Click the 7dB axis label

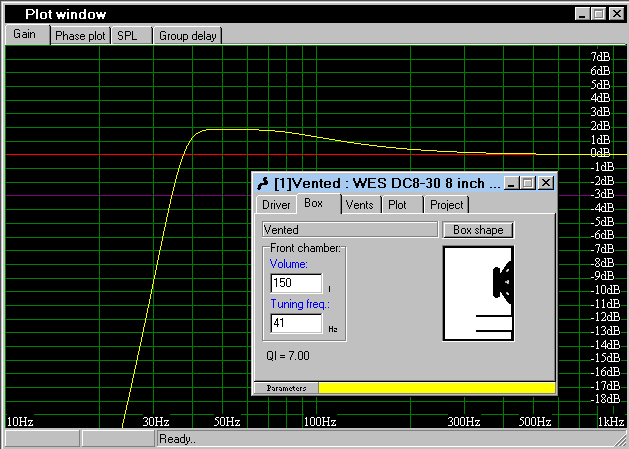tap(600, 57)
